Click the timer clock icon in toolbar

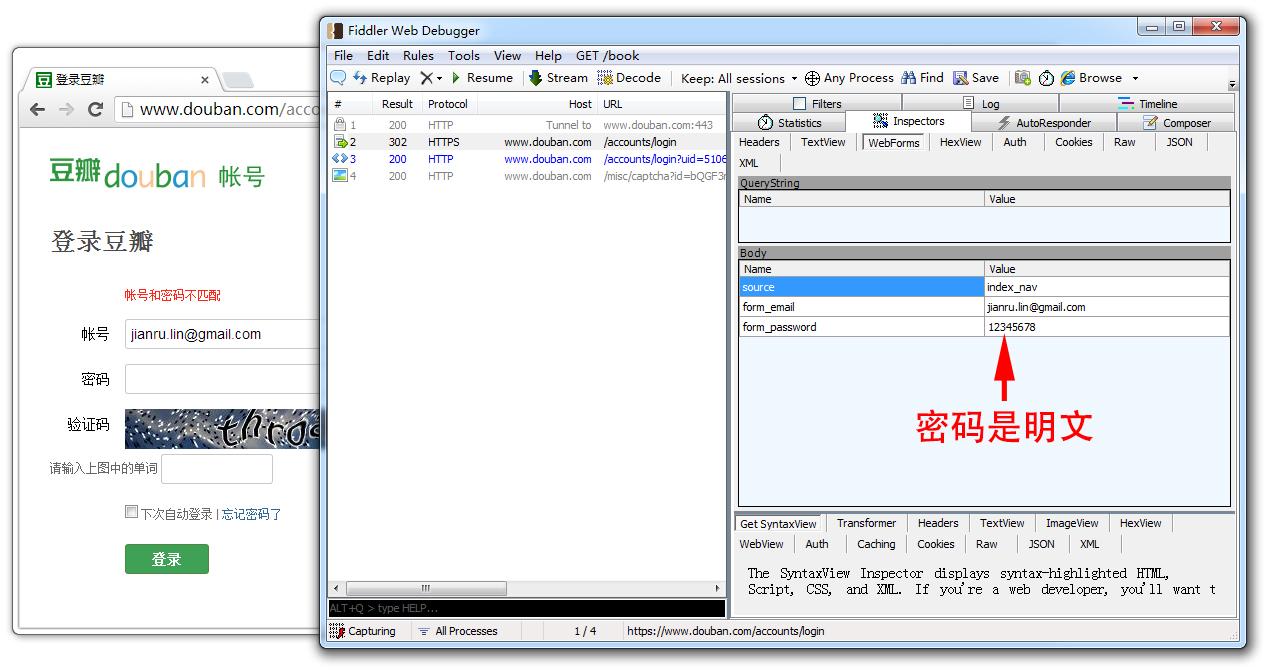coord(1046,78)
